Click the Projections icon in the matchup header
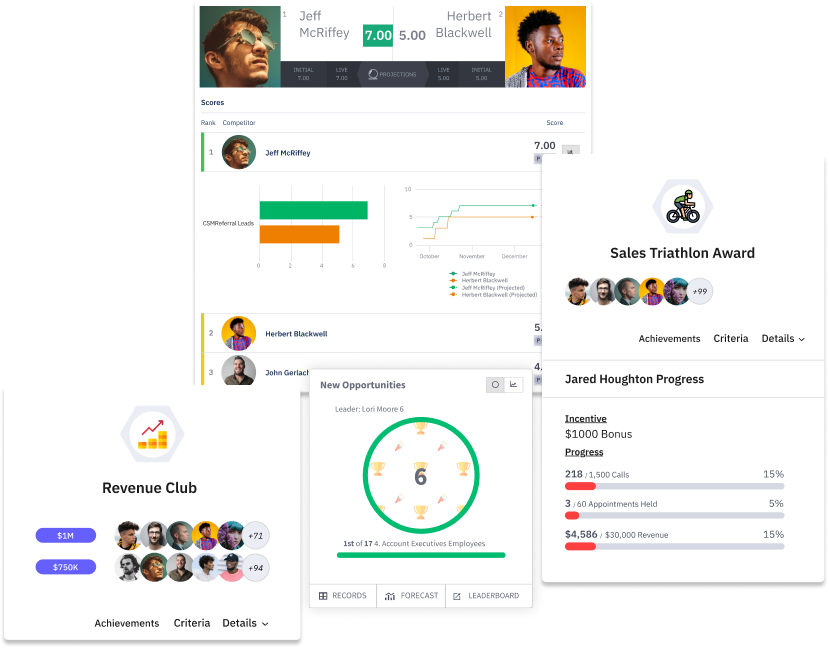Image resolution: width=829 pixels, height=648 pixels. point(373,75)
